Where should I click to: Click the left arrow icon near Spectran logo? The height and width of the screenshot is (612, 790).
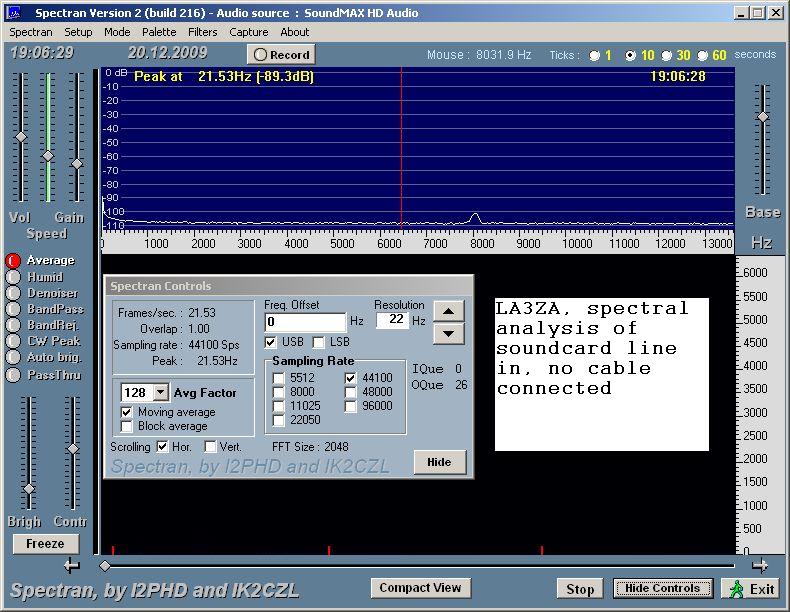71,565
